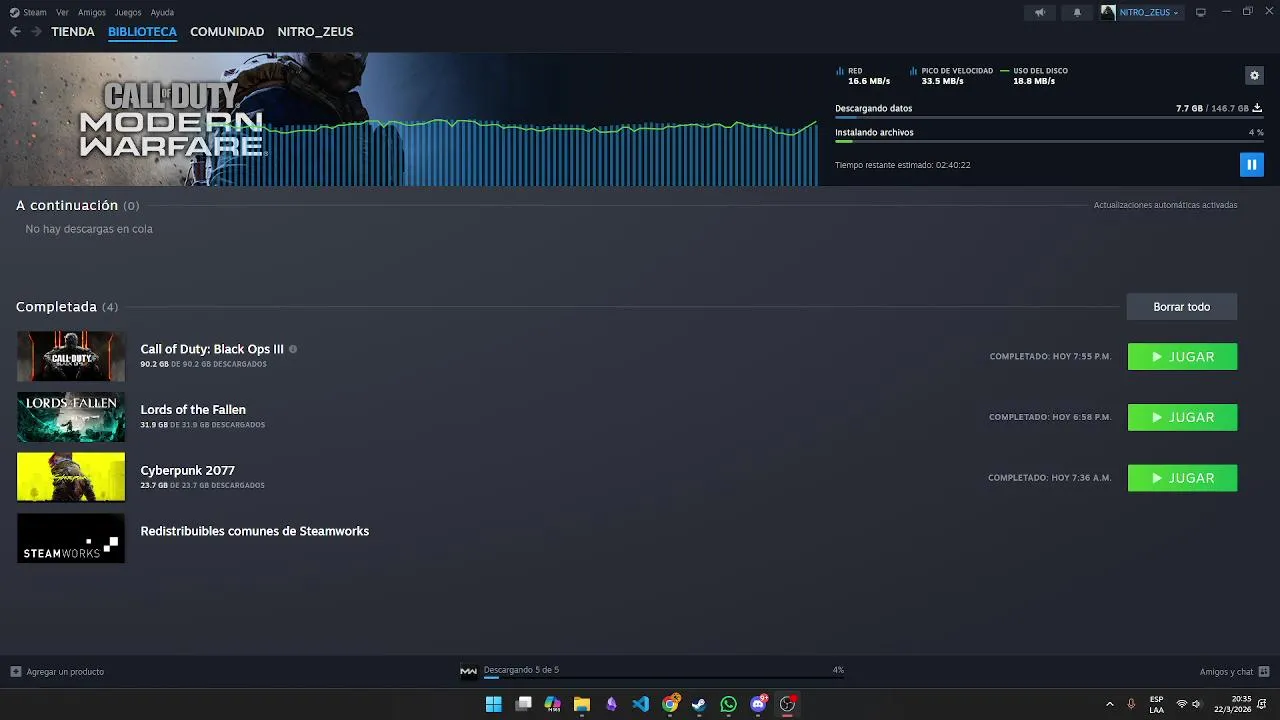Click the Steam taskbar icon
1280x720 pixels.
point(699,704)
